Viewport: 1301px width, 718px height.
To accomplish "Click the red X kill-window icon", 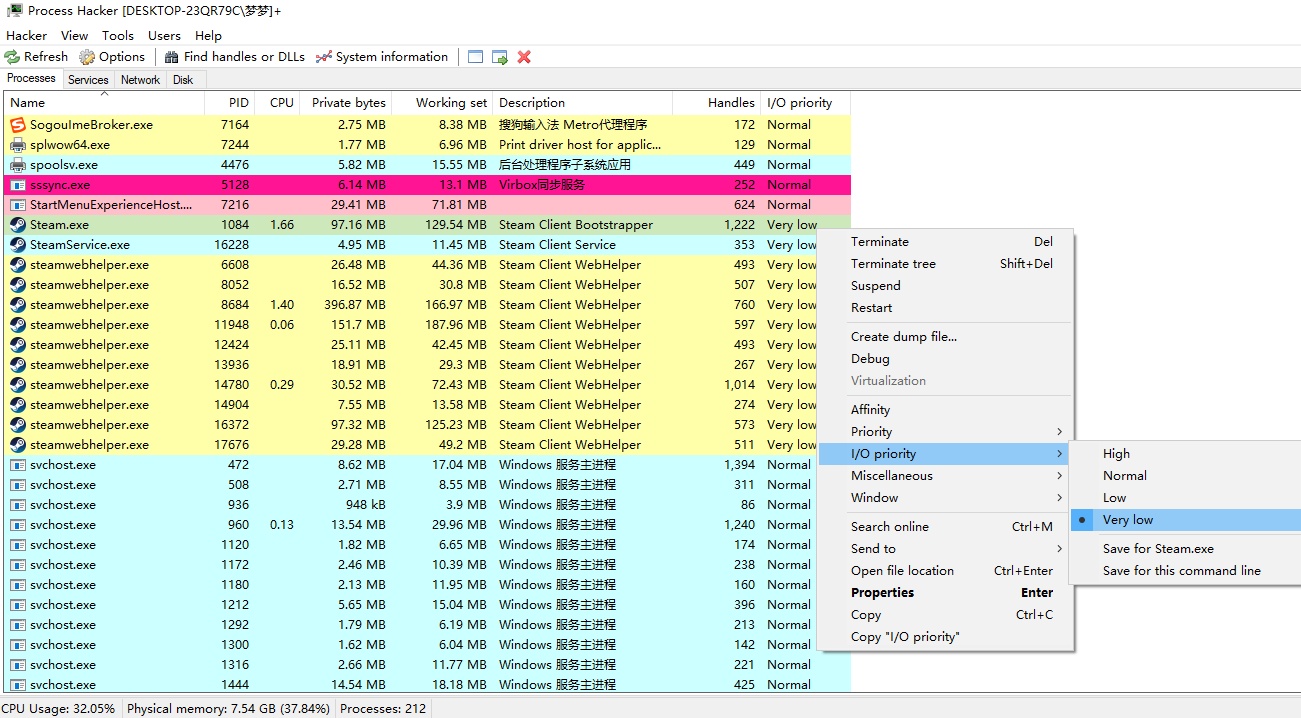I will [x=524, y=57].
